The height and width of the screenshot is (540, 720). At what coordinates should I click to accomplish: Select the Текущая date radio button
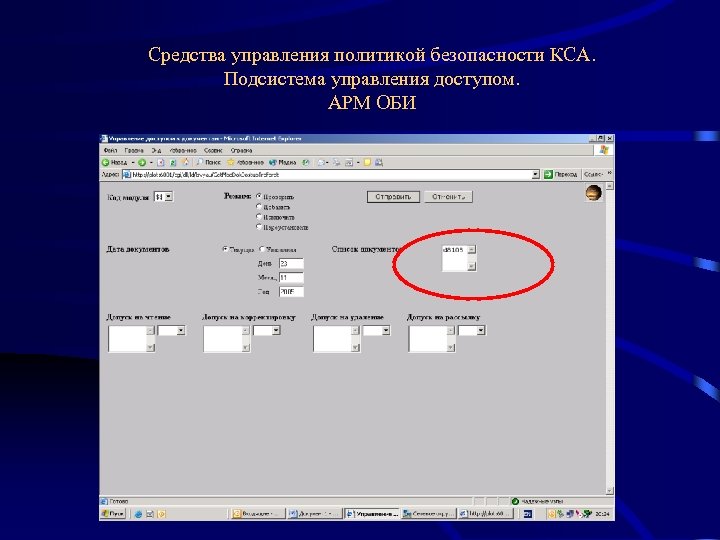[x=225, y=249]
